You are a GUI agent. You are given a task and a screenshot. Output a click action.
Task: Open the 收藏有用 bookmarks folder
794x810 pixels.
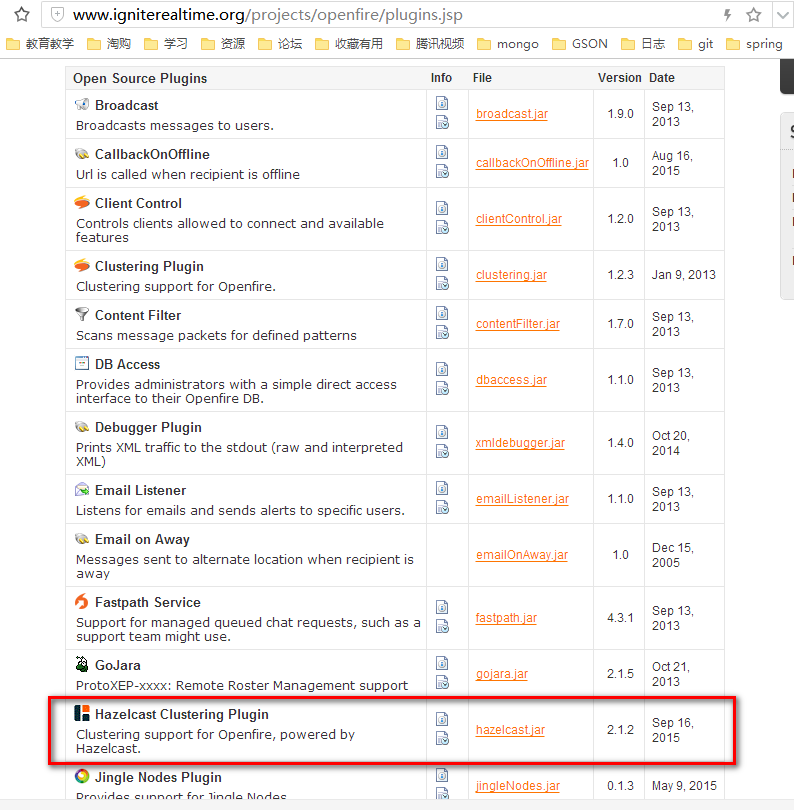click(x=349, y=44)
